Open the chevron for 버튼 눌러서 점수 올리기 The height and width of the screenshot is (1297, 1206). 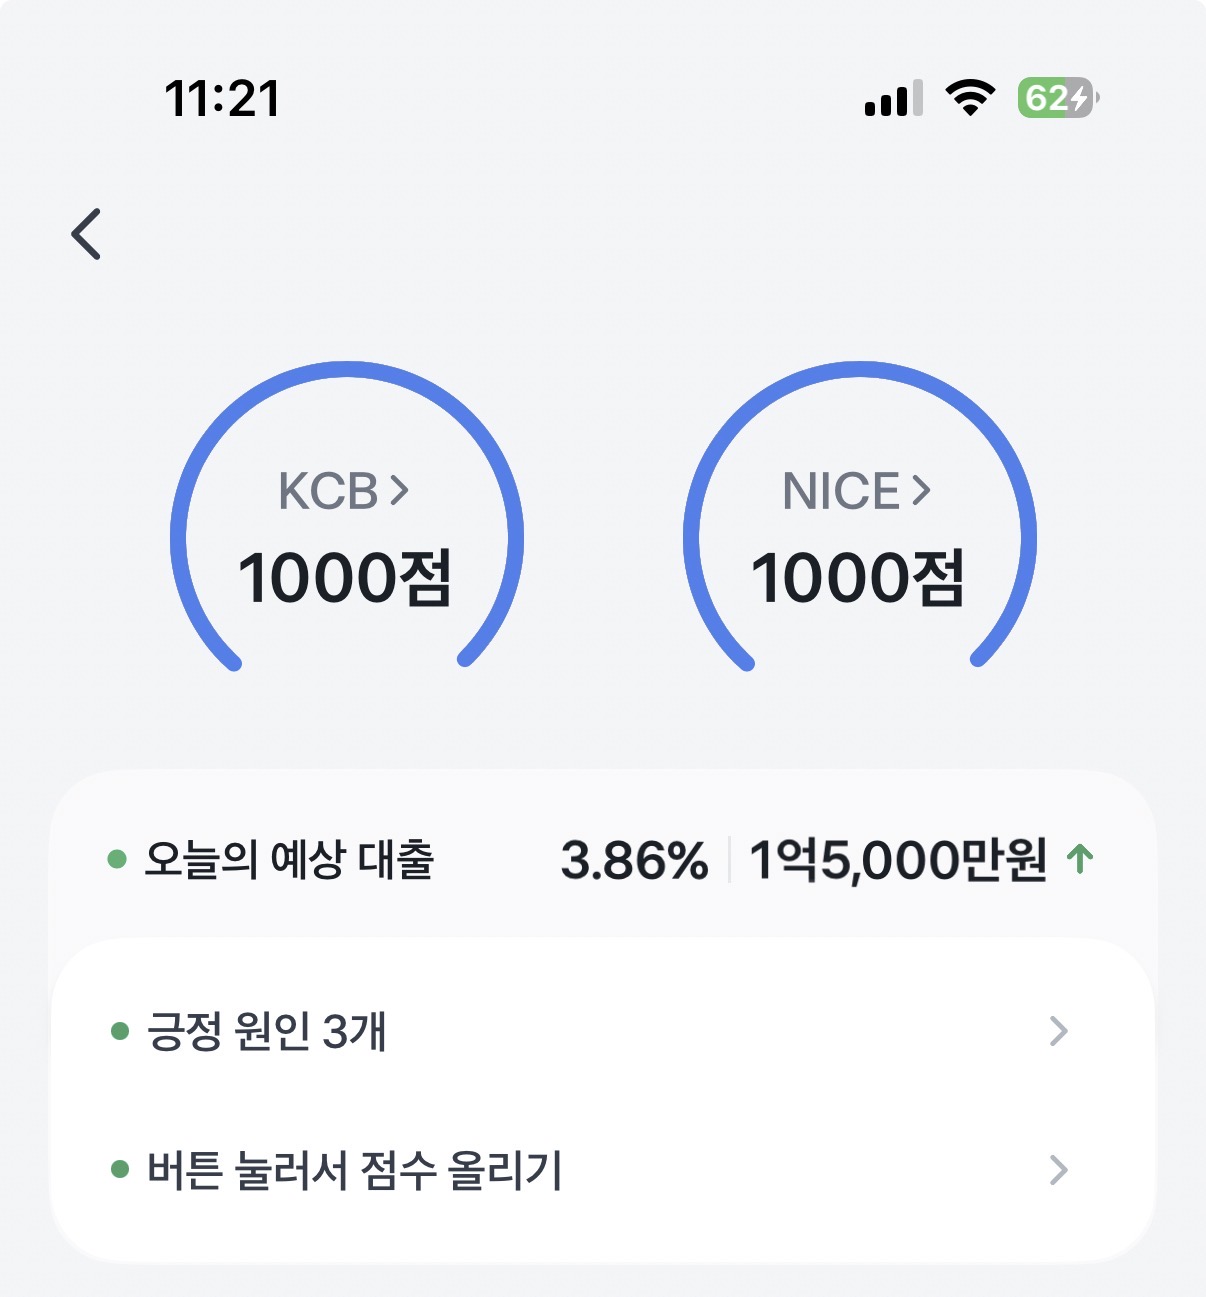coord(1058,1169)
